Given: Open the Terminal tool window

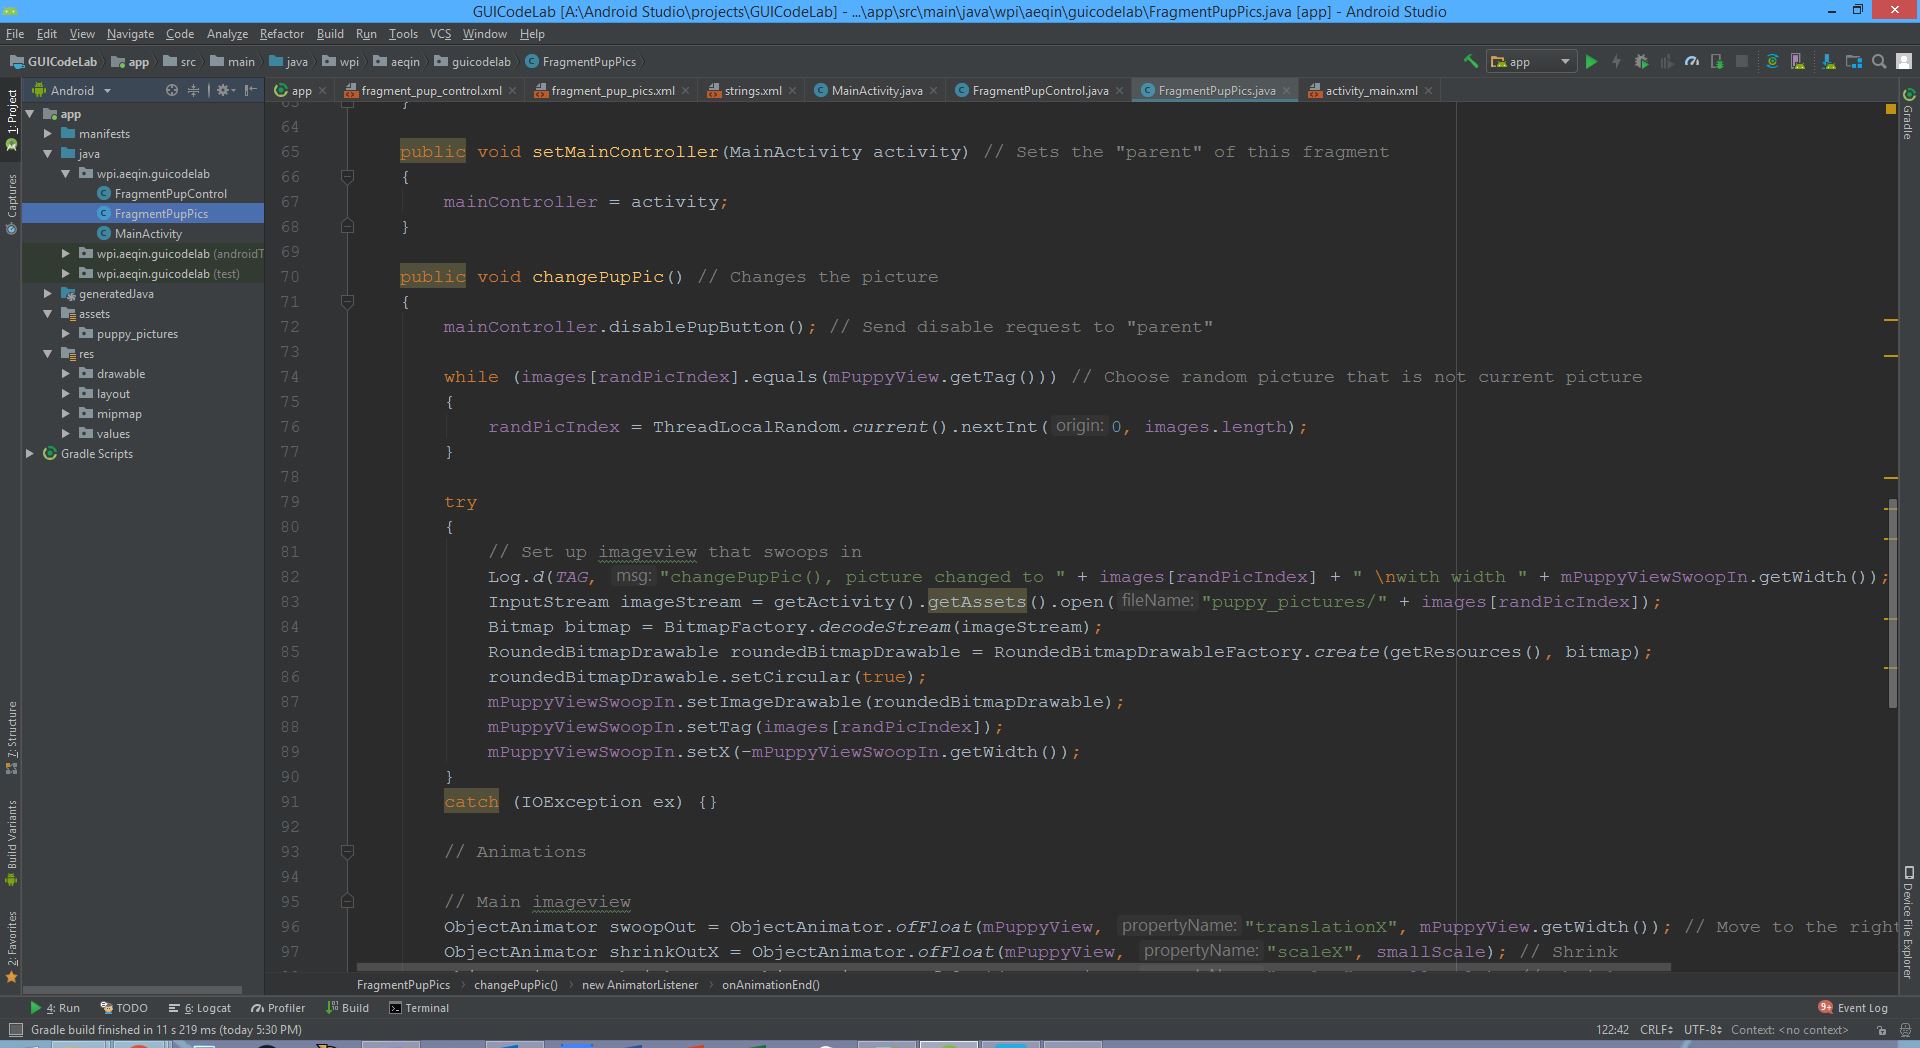Looking at the screenshot, I should (419, 1008).
